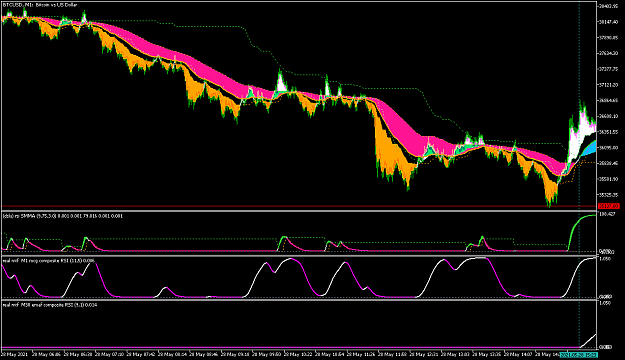Click price axis value 35325.35
This screenshot has width=625, height=360.
pos(608,195)
